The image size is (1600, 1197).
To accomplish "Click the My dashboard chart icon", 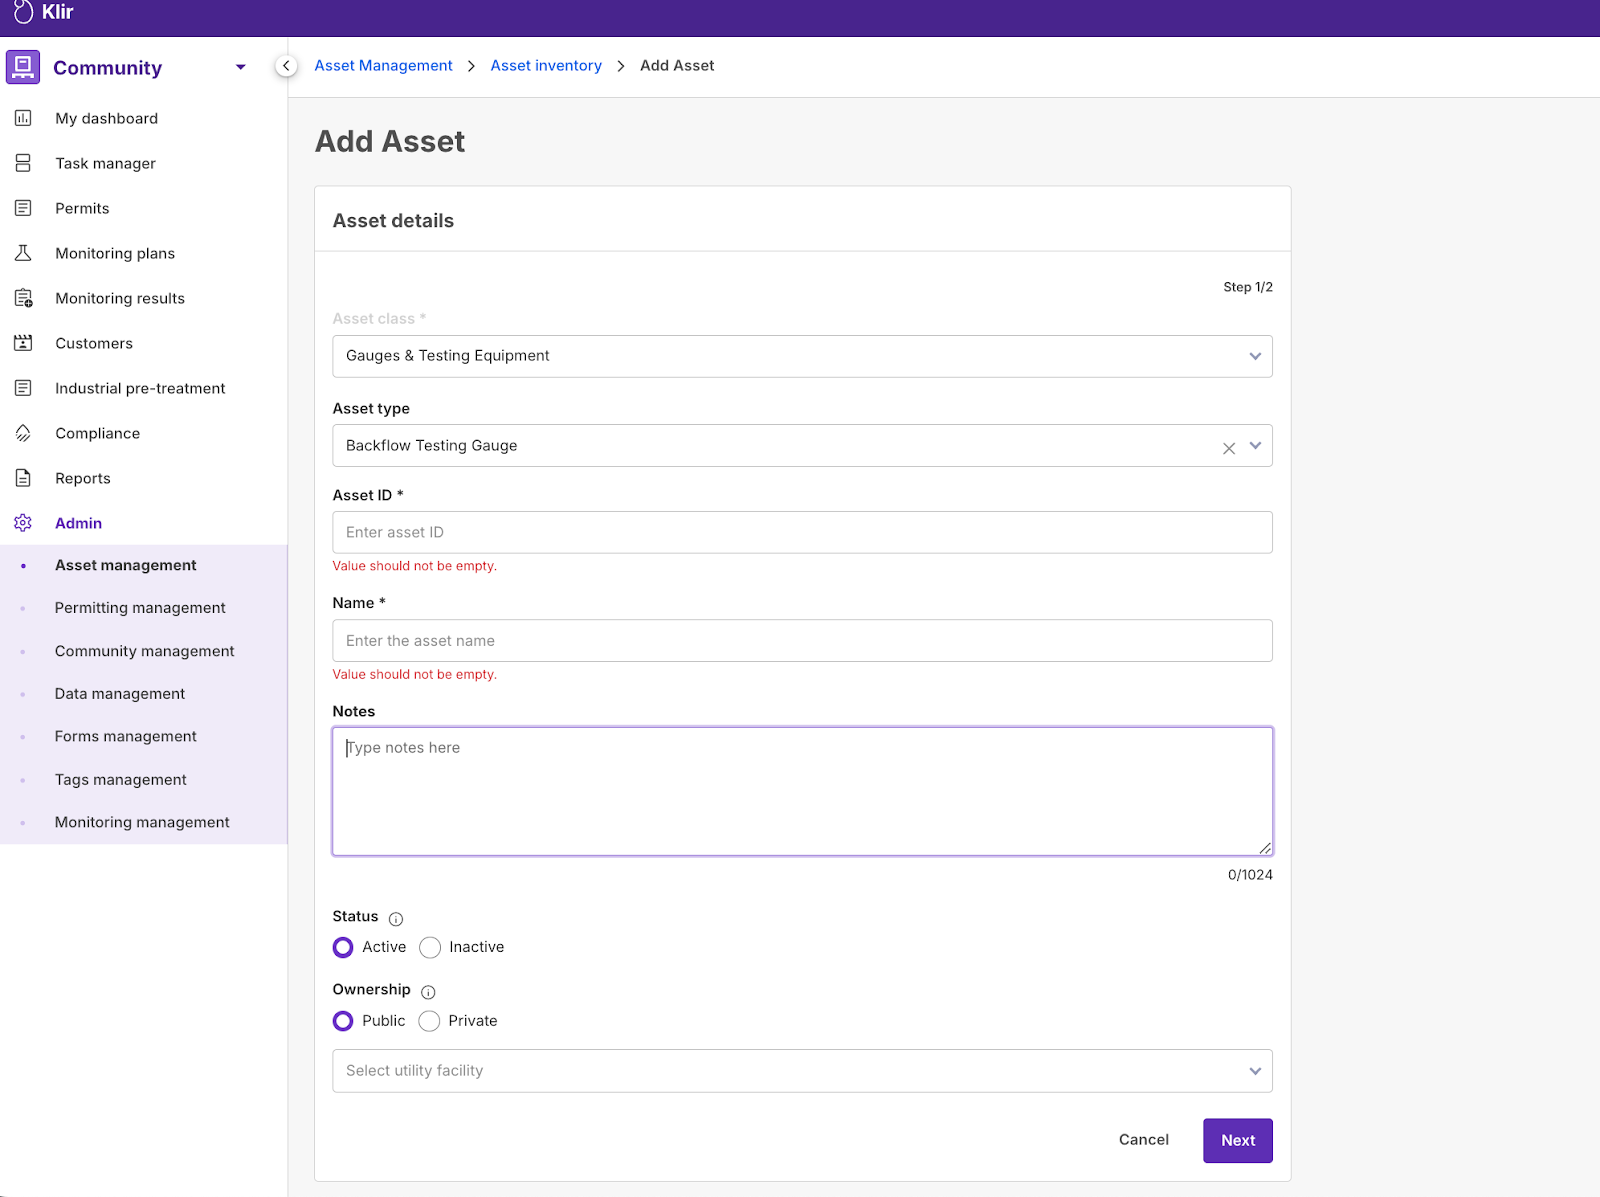I will tap(23, 118).
